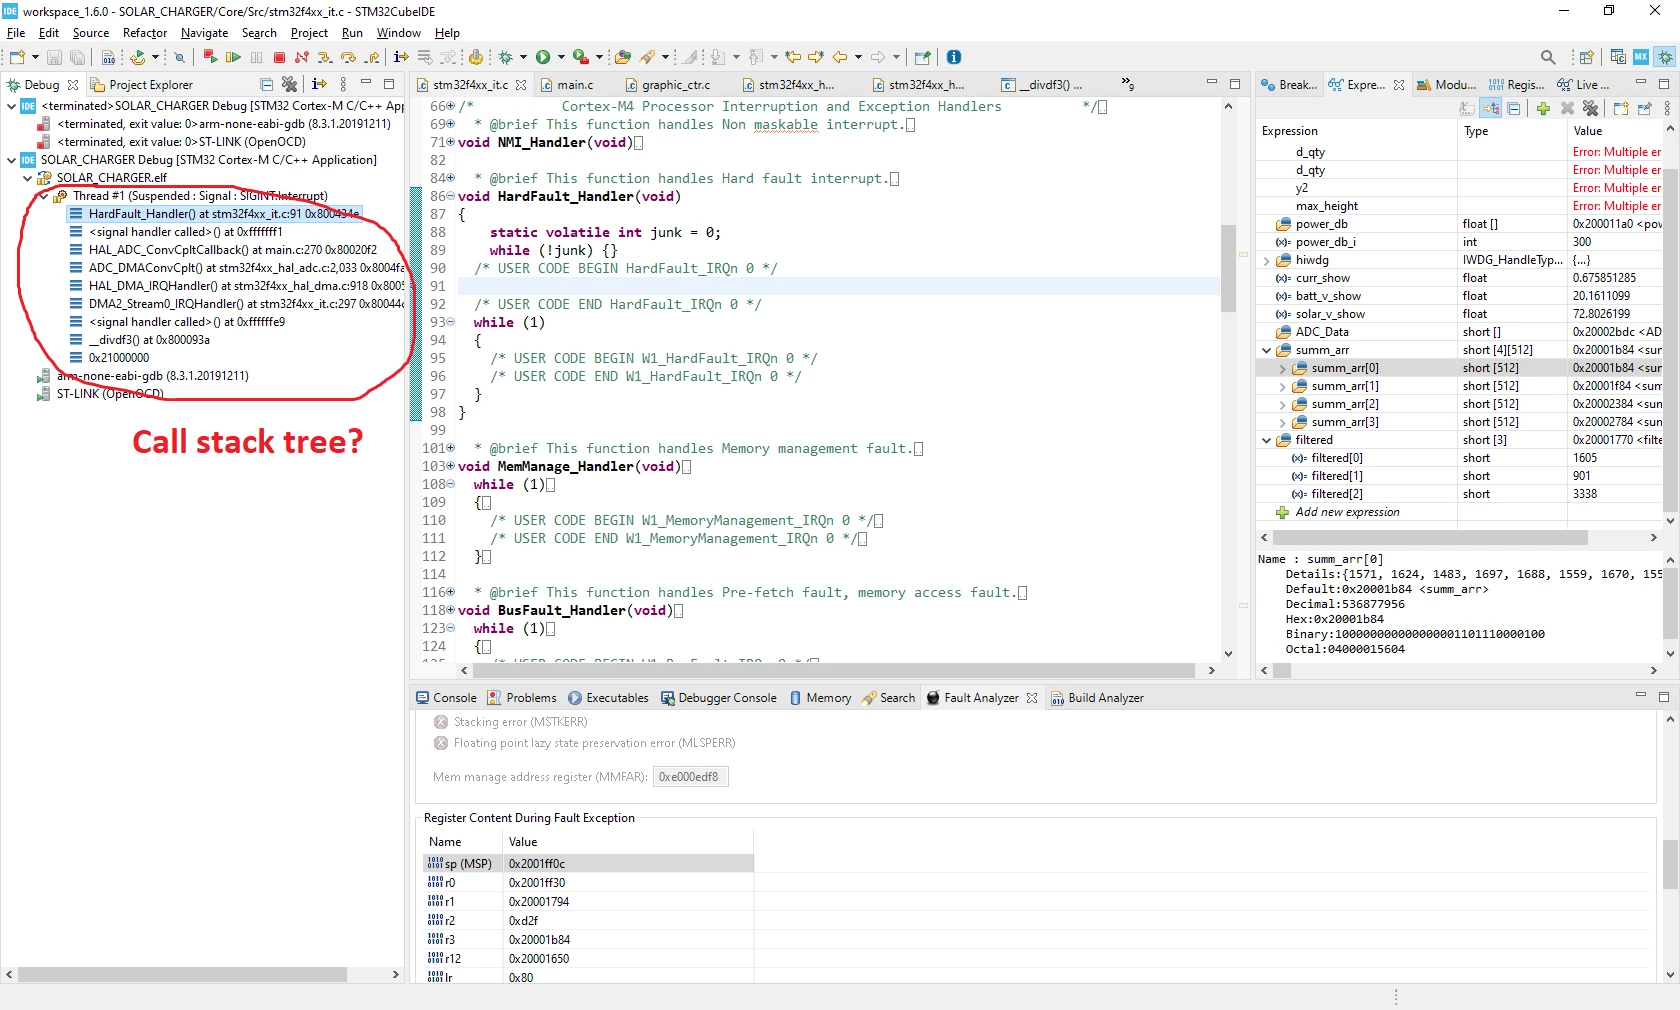
Task: Click the Debug panel horizontal scrollbar
Action: point(182,974)
